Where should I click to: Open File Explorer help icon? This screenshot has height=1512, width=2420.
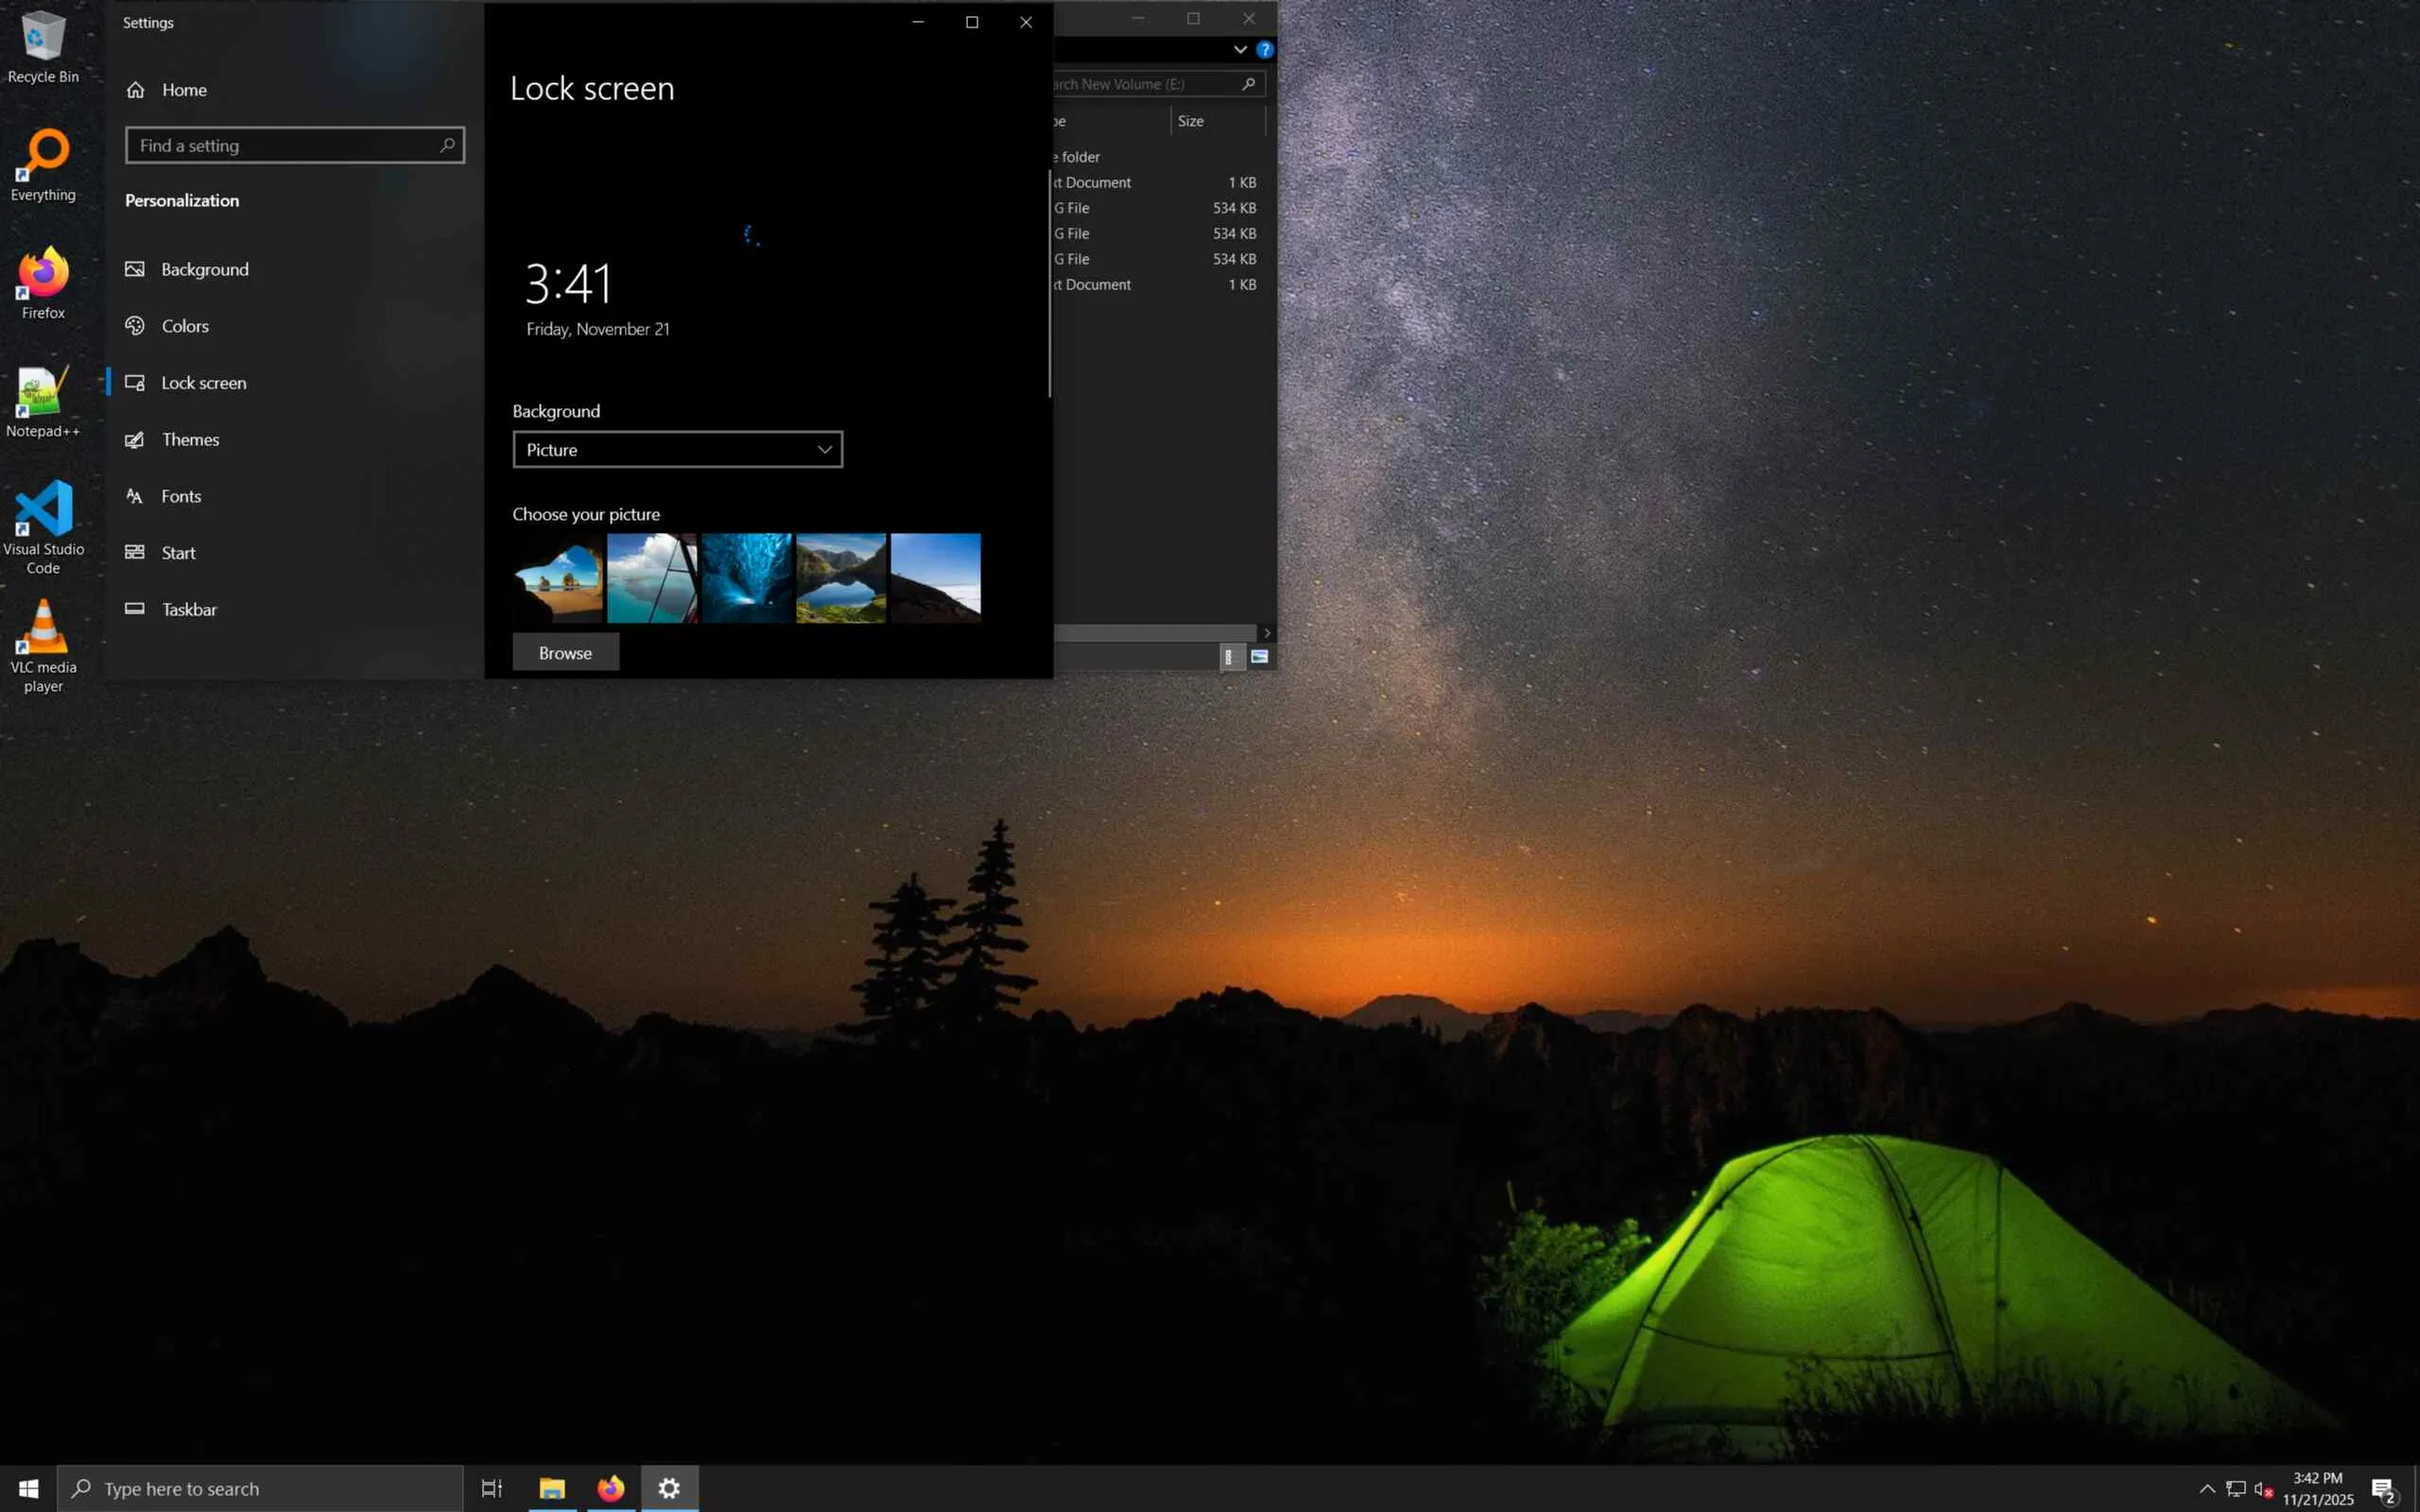(x=1264, y=49)
